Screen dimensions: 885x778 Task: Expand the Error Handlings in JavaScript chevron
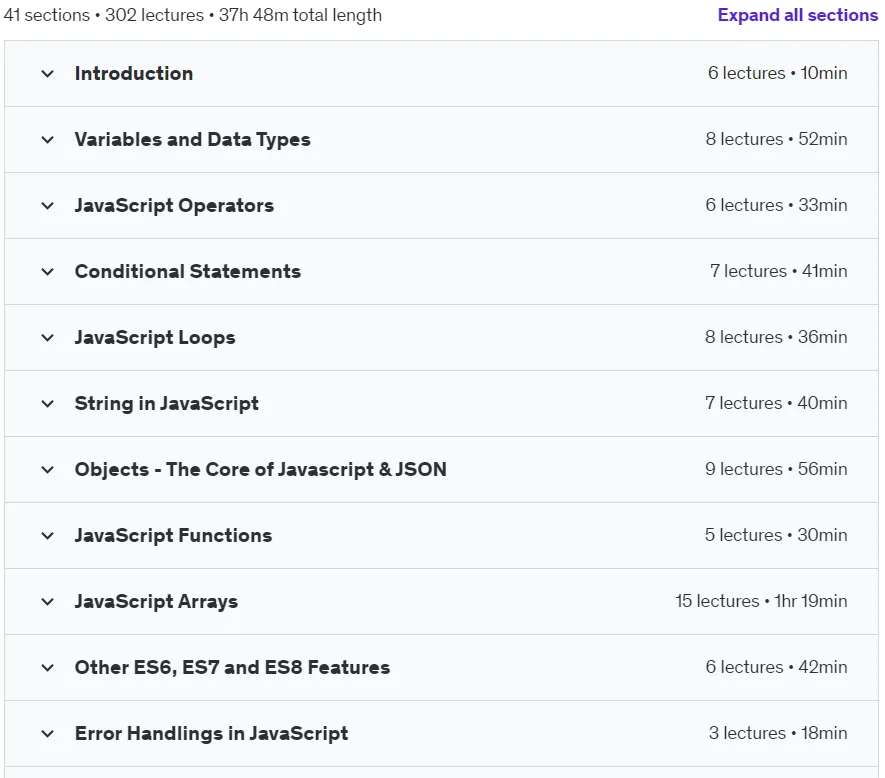click(x=48, y=734)
